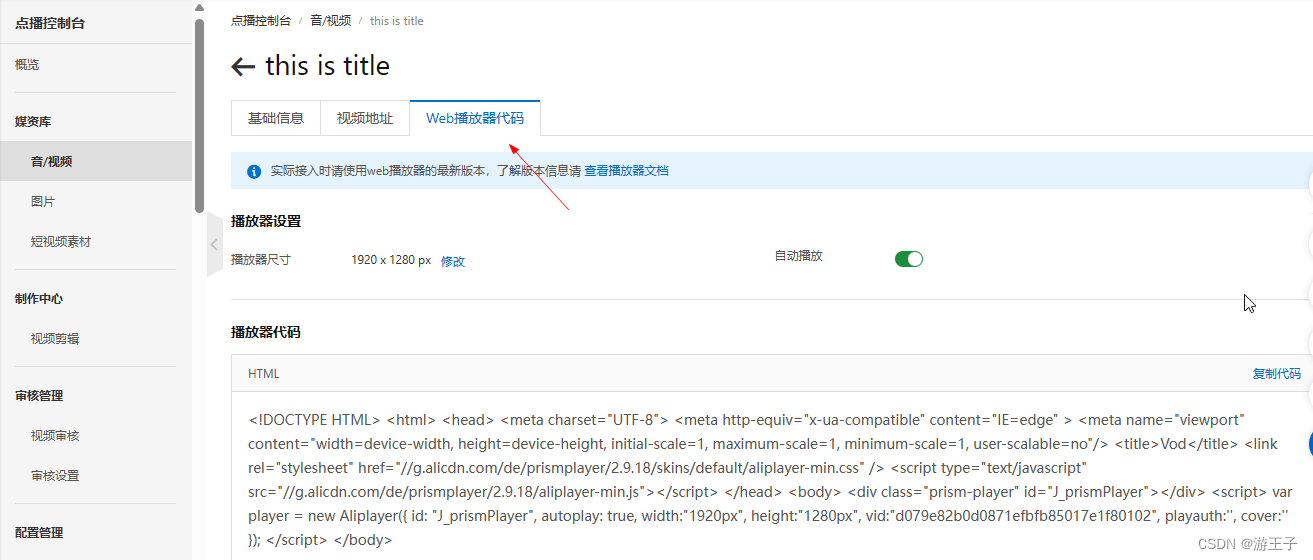Click the 音/视频 breadcrumb link

pyautogui.click(x=331, y=20)
